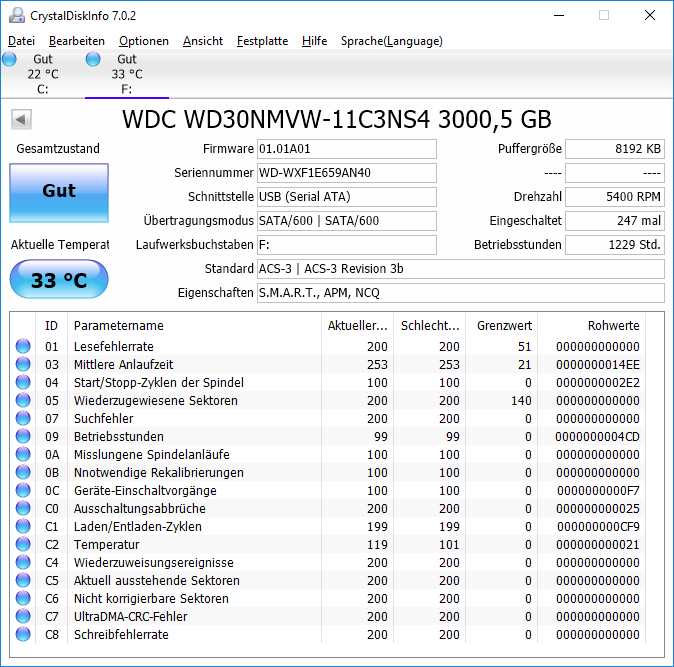
Task: Open the Bearbeiten menu
Action: (x=77, y=41)
